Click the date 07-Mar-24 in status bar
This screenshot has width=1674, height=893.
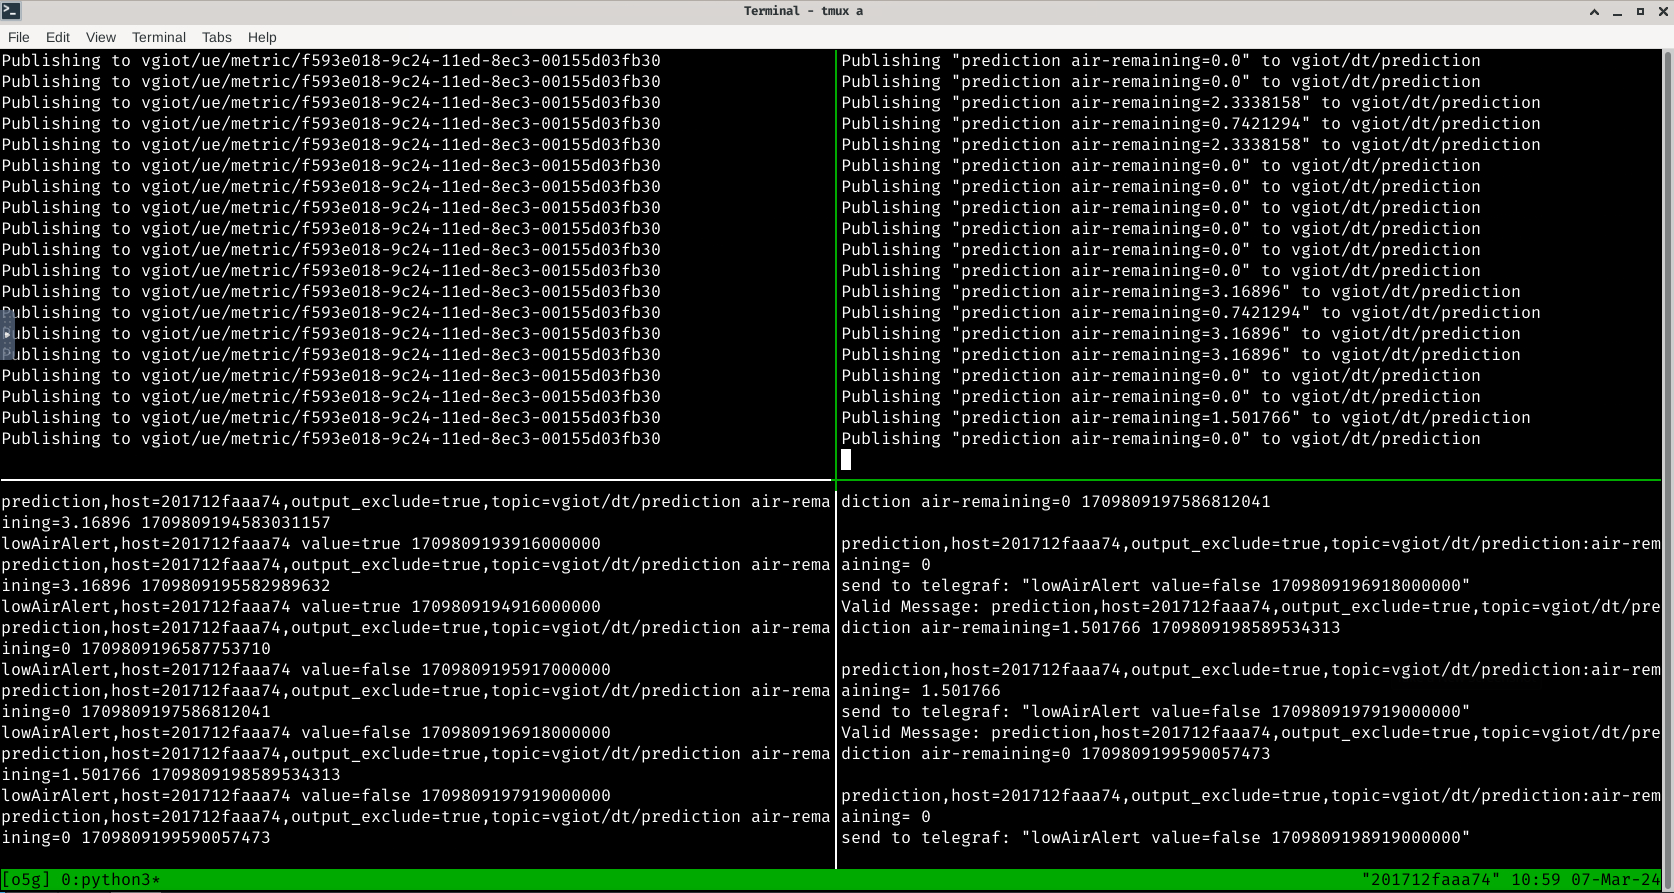(1616, 880)
